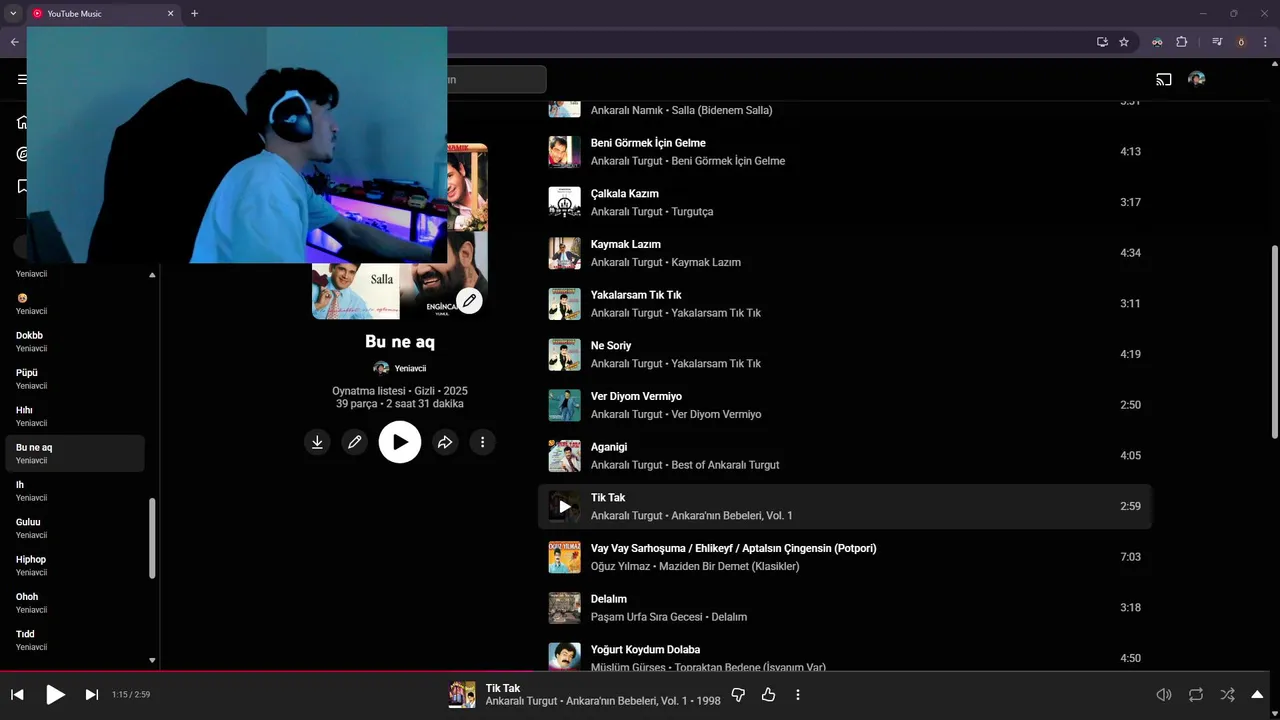The width and height of the screenshot is (1280, 720).
Task: Click Çalkala Kazım album thumbnail
Action: [564, 202]
